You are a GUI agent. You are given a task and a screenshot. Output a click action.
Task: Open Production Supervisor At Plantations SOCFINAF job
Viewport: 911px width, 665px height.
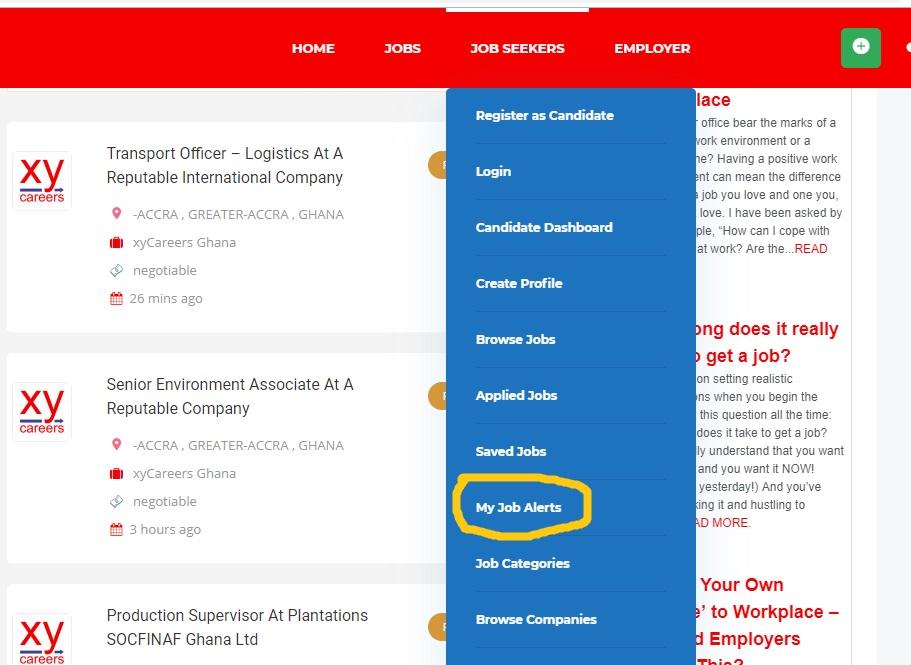click(x=237, y=627)
